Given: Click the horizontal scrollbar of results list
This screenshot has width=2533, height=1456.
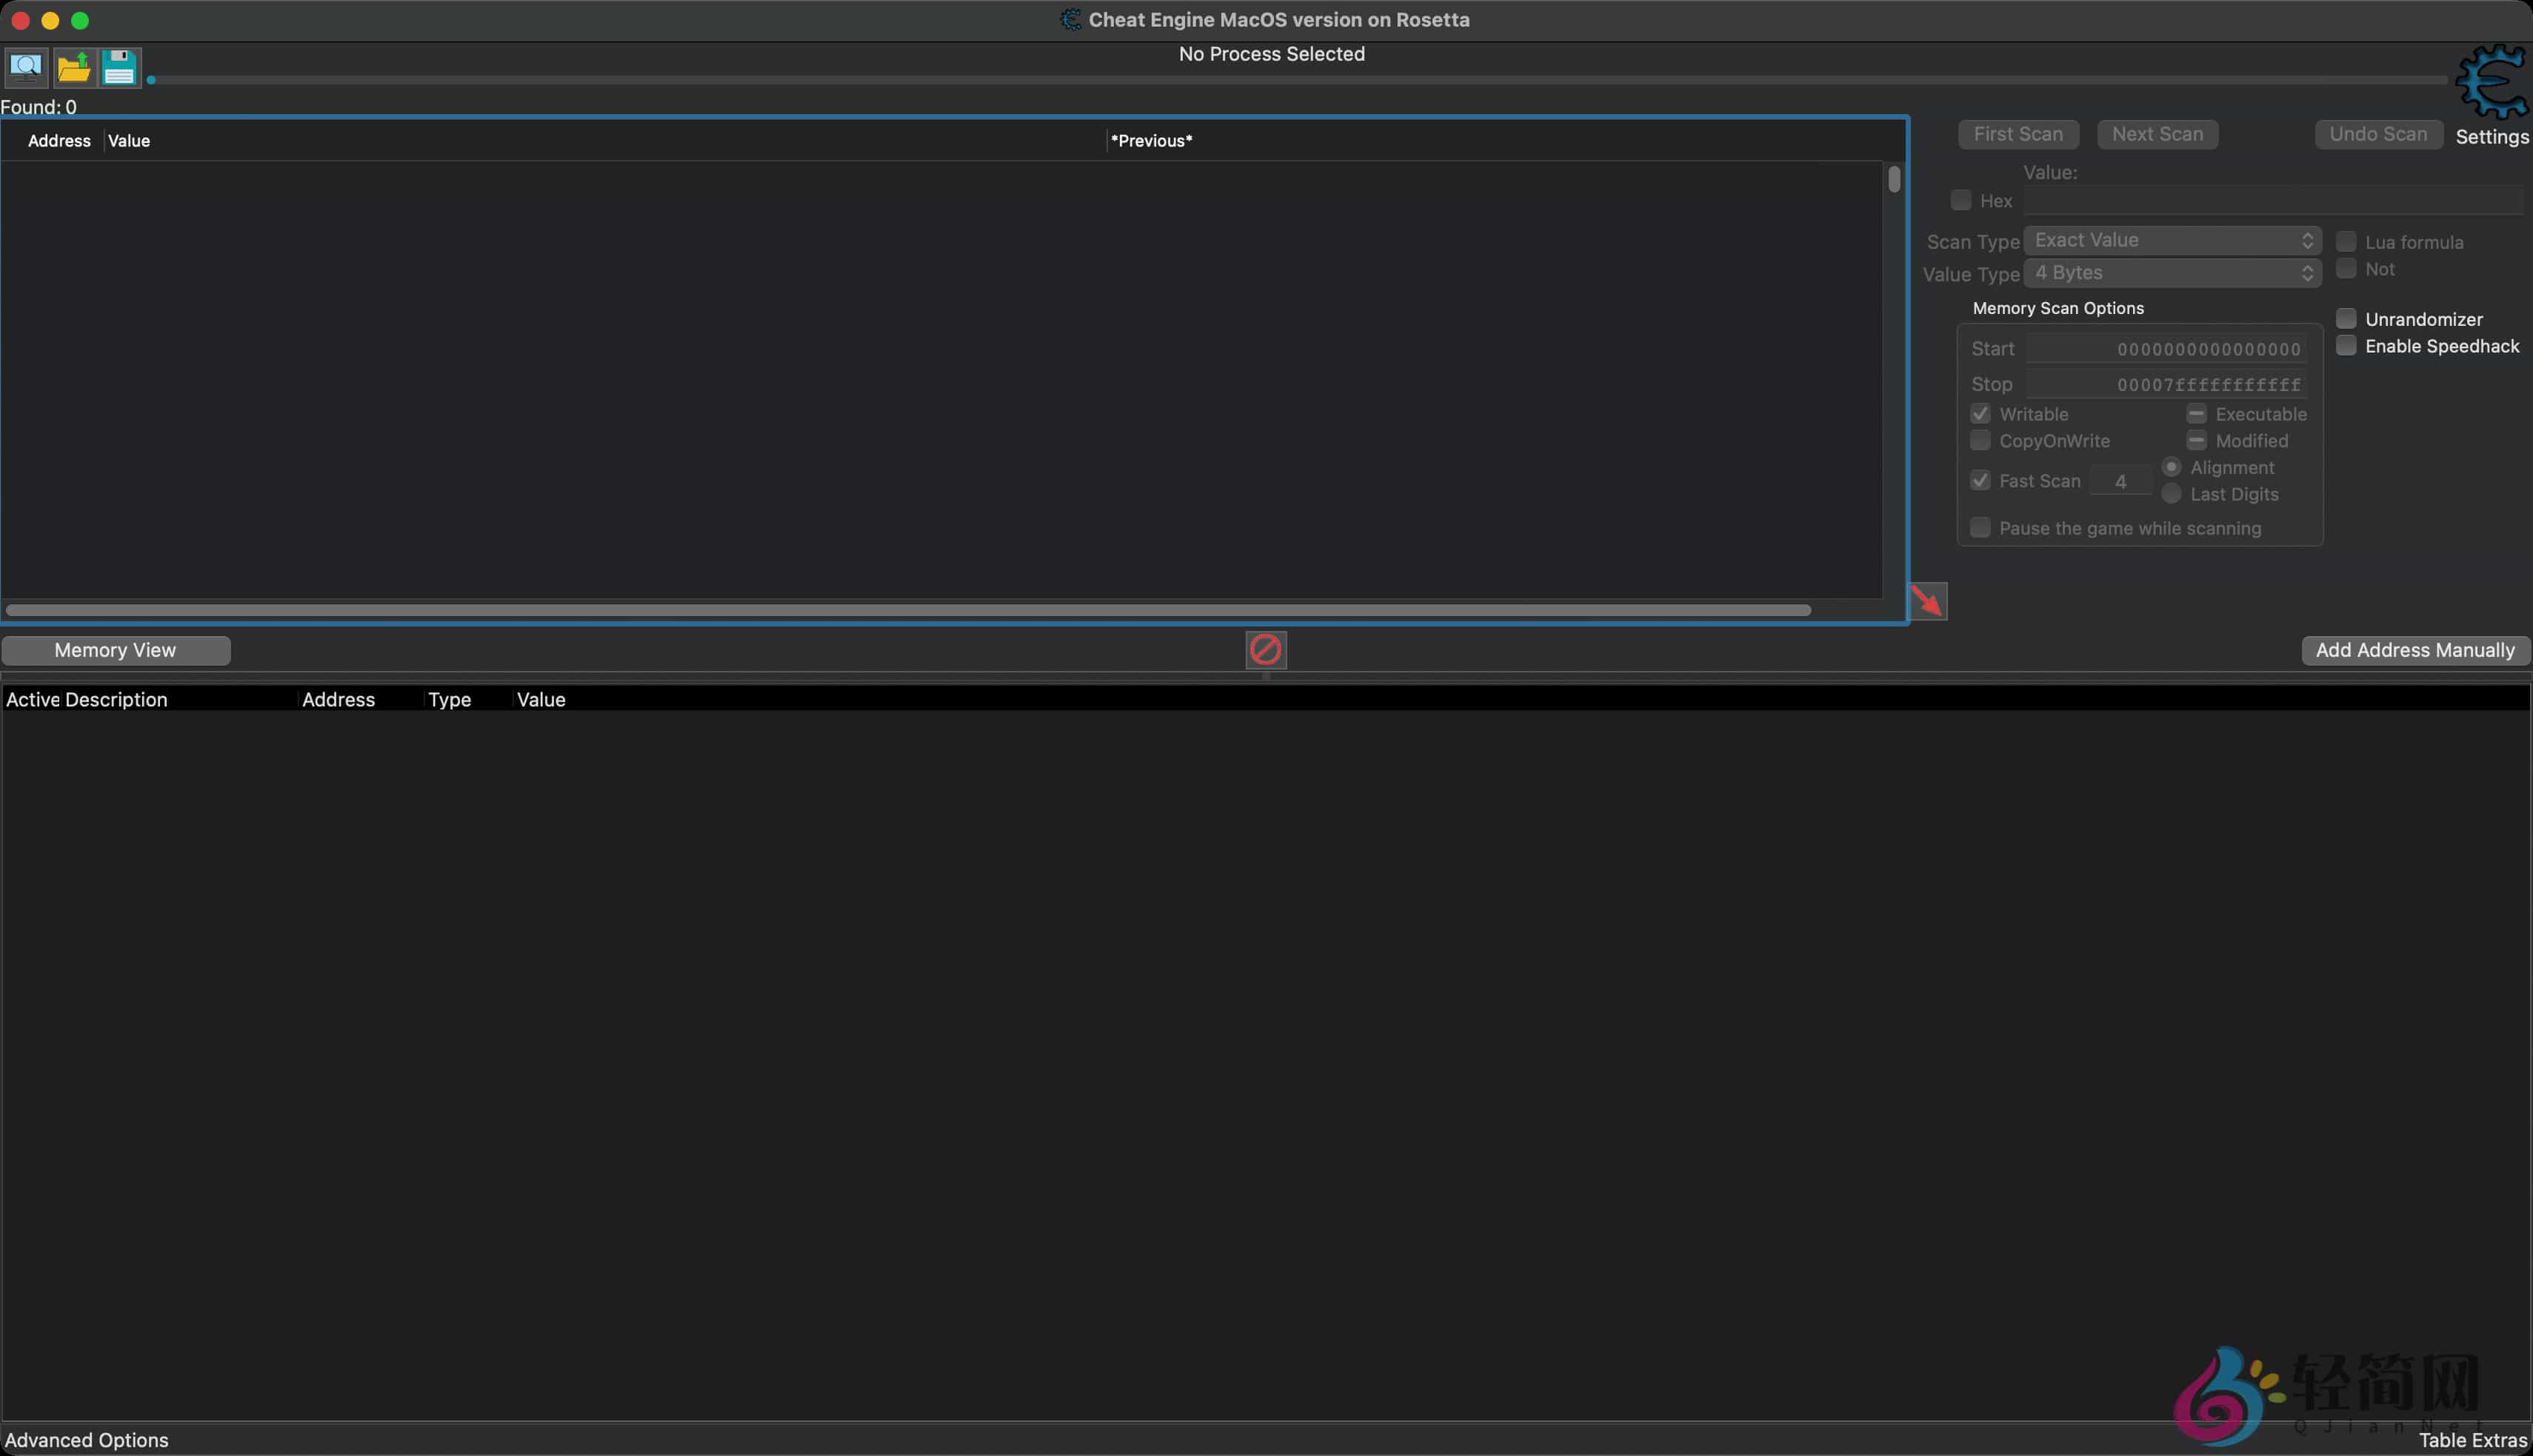Looking at the screenshot, I should coord(907,610).
